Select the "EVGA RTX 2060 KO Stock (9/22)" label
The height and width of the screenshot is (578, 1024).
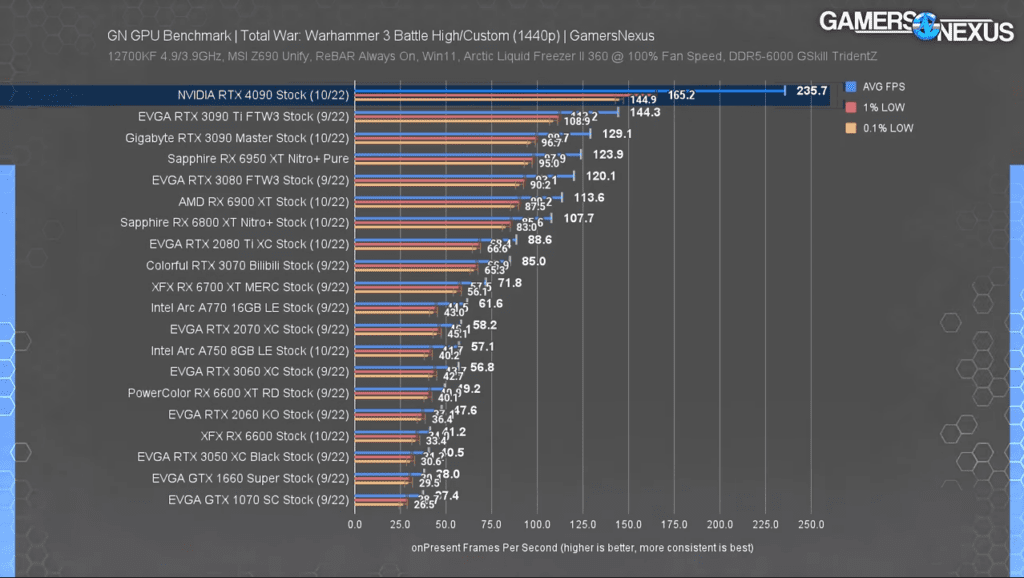pos(259,415)
